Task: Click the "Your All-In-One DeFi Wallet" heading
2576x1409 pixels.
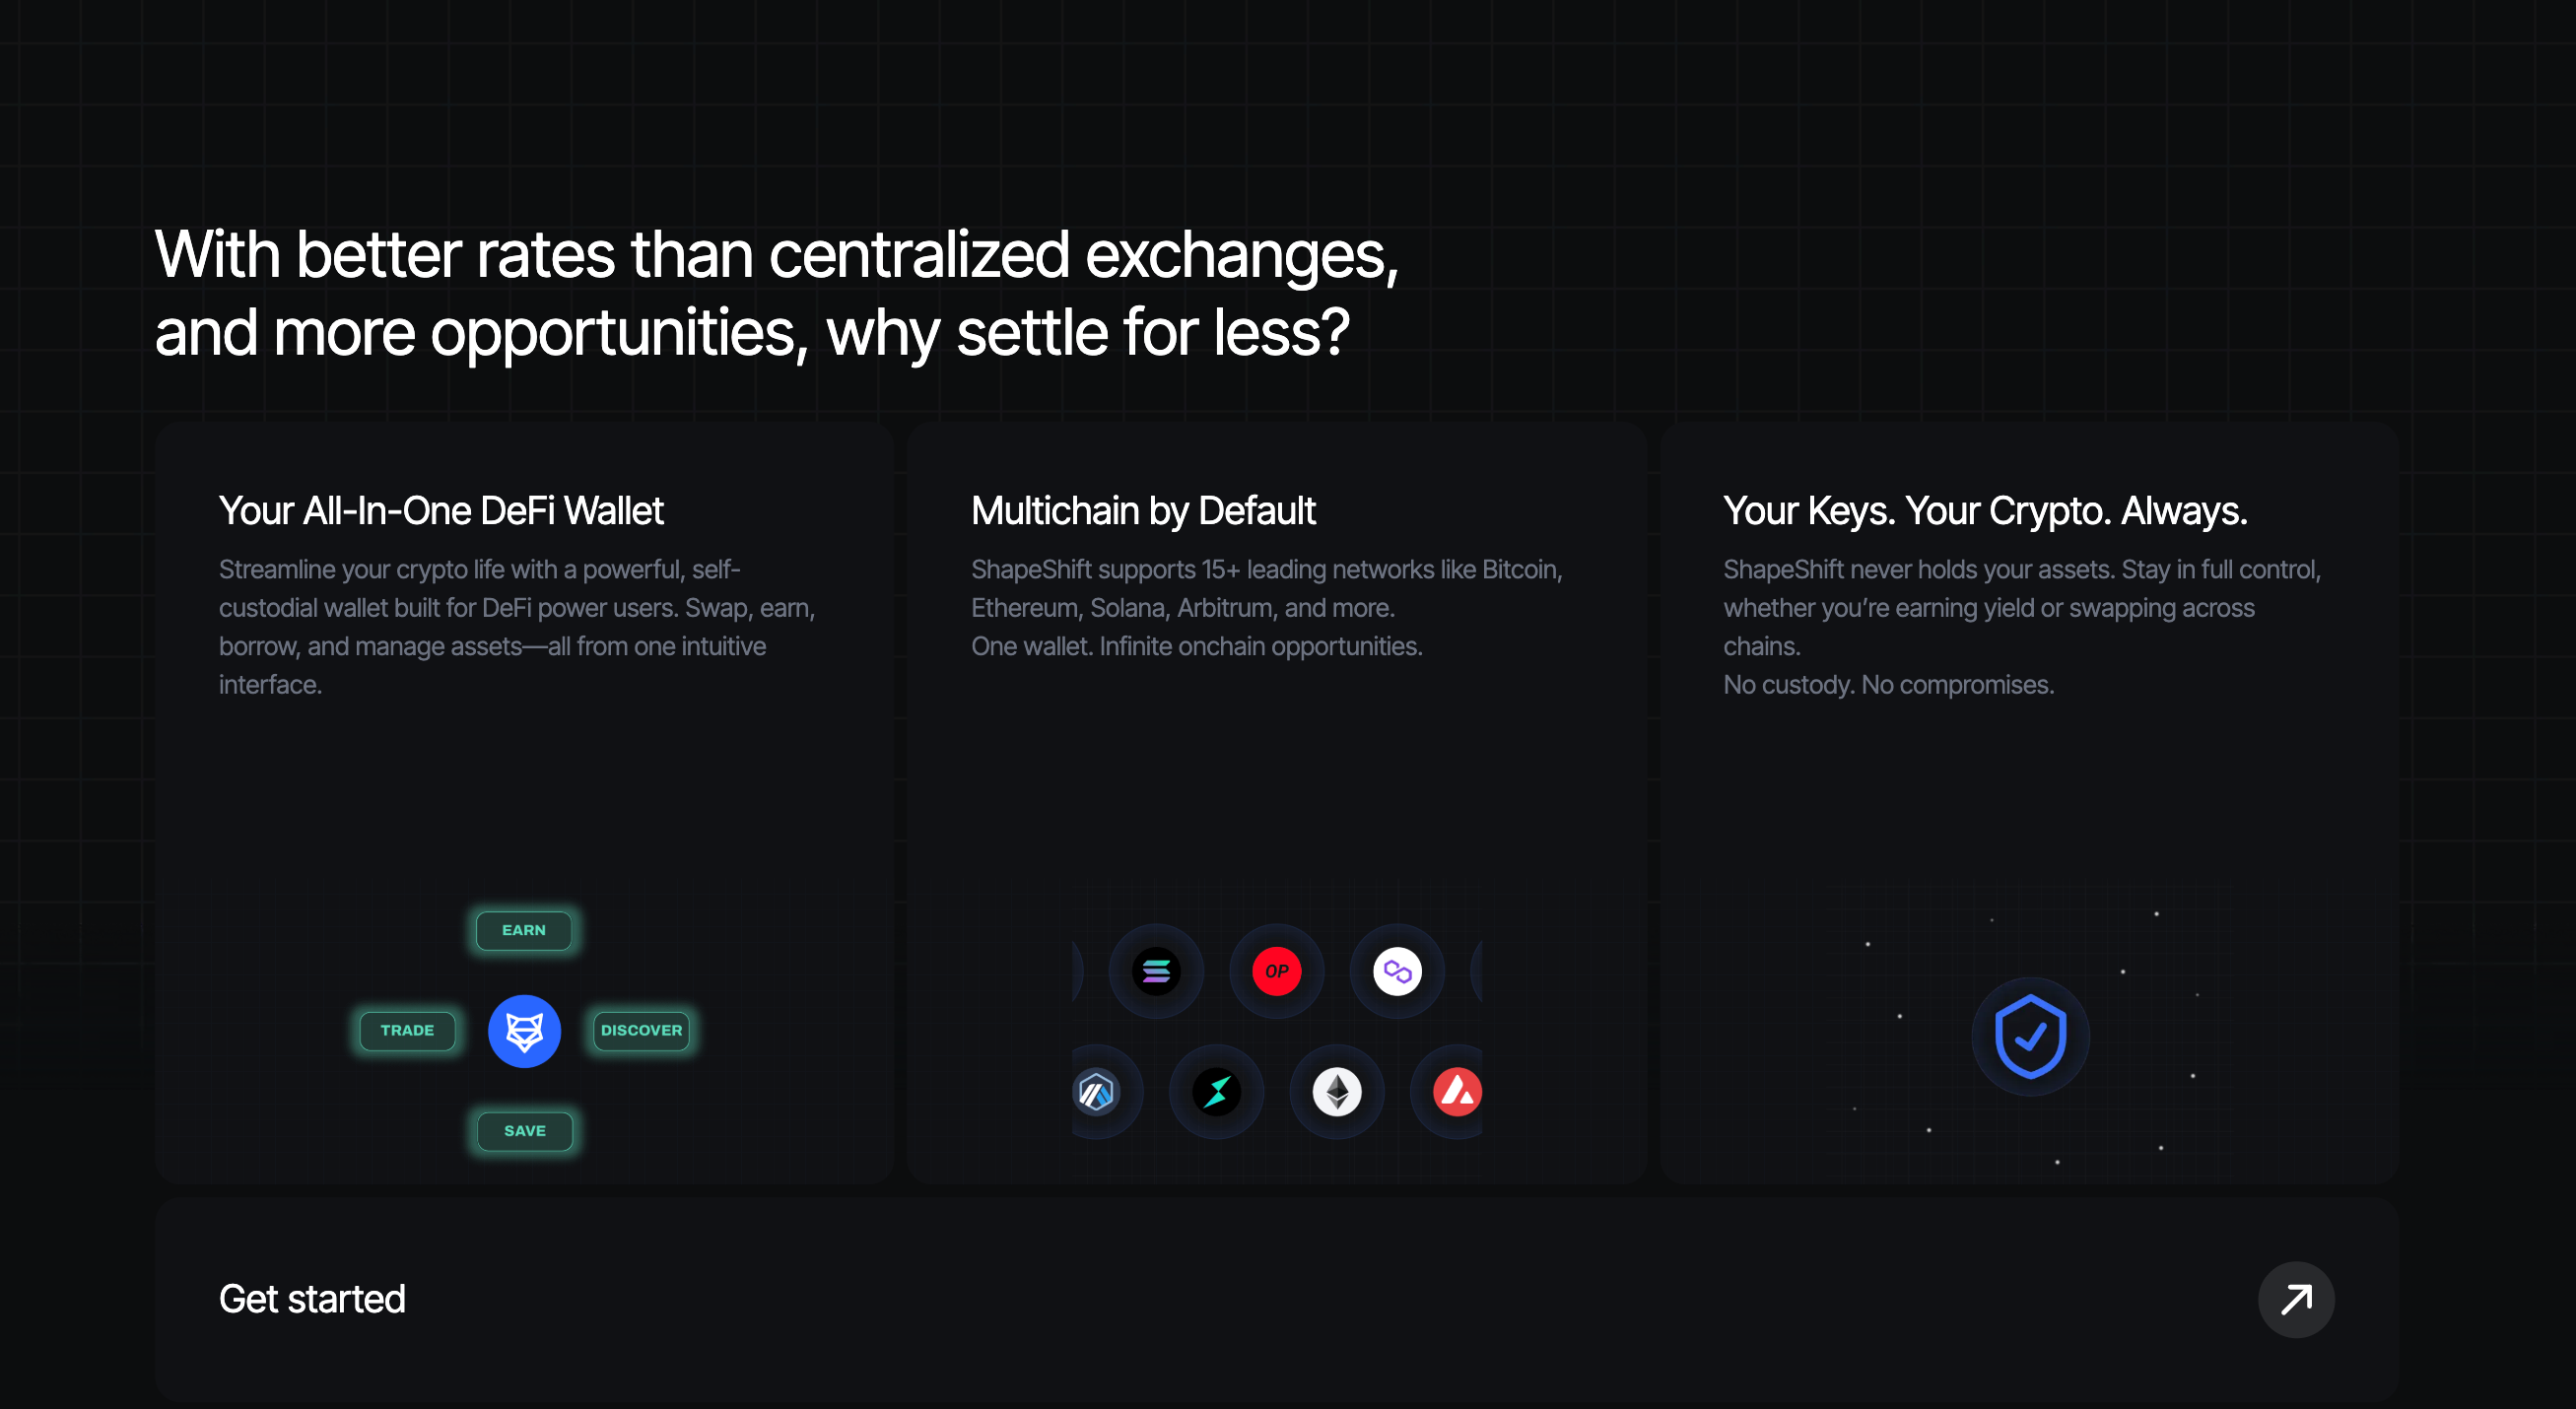Action: point(441,511)
